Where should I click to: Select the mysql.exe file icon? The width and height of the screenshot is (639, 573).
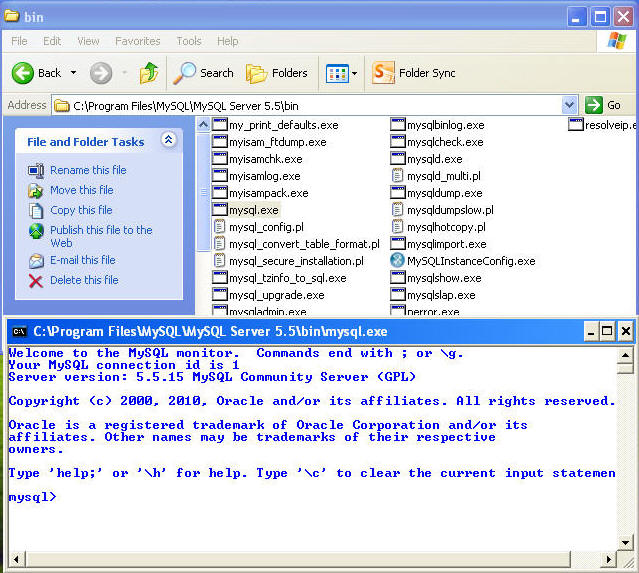pos(220,209)
